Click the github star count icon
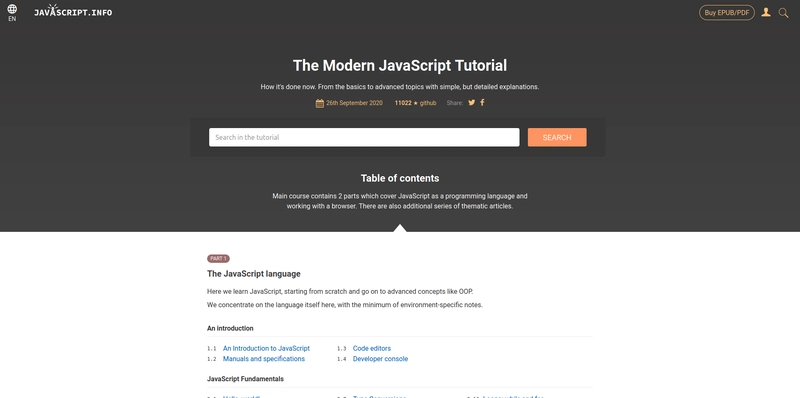The width and height of the screenshot is (800, 398). tap(415, 103)
